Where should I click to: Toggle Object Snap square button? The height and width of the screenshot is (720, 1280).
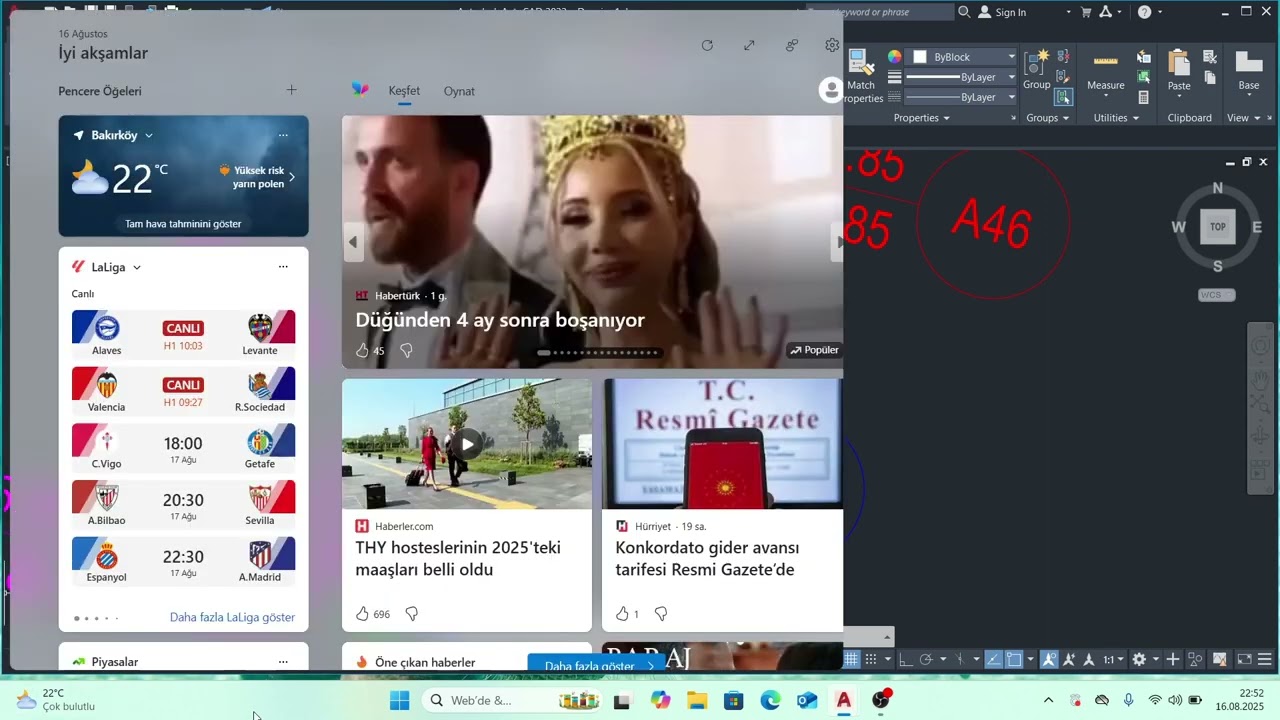tap(1014, 660)
